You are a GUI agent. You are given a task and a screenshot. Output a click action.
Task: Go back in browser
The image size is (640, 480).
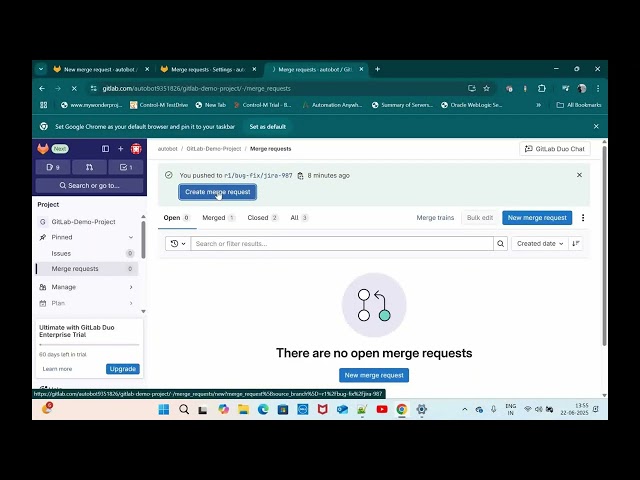pyautogui.click(x=42, y=89)
